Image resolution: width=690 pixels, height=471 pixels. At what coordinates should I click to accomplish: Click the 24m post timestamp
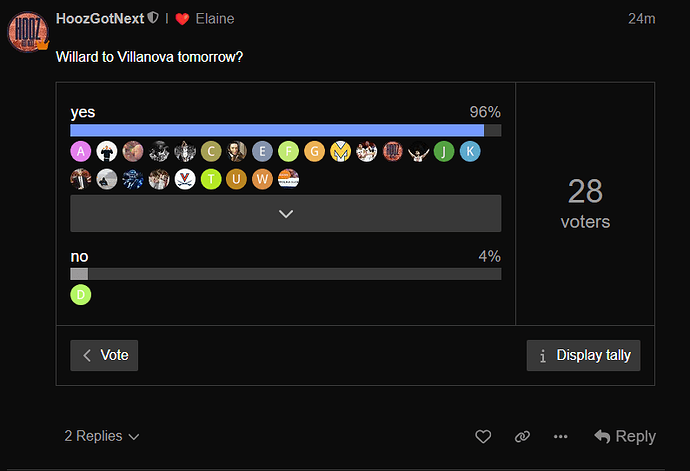click(642, 18)
